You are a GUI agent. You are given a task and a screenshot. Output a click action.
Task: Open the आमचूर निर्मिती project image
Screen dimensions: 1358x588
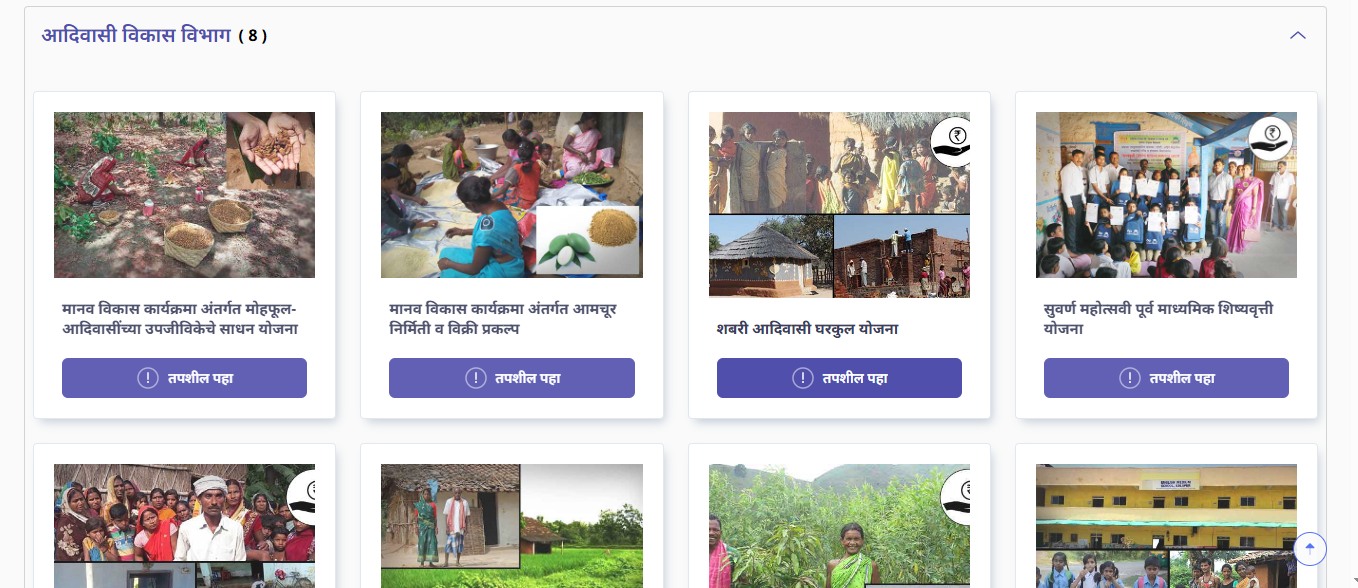[511, 194]
